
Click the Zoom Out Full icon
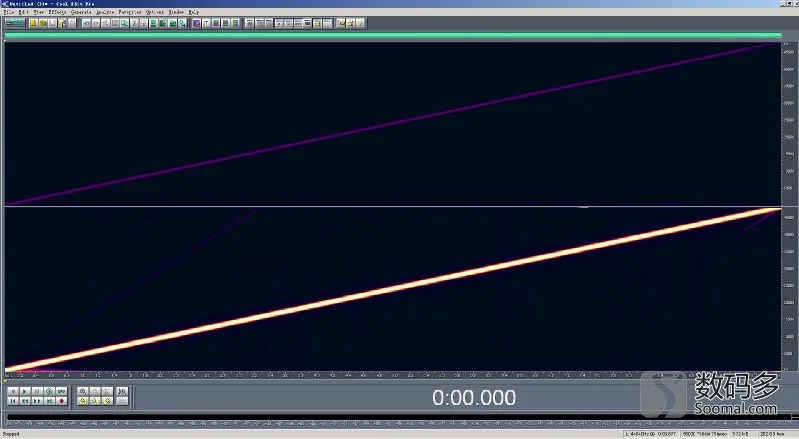[107, 391]
